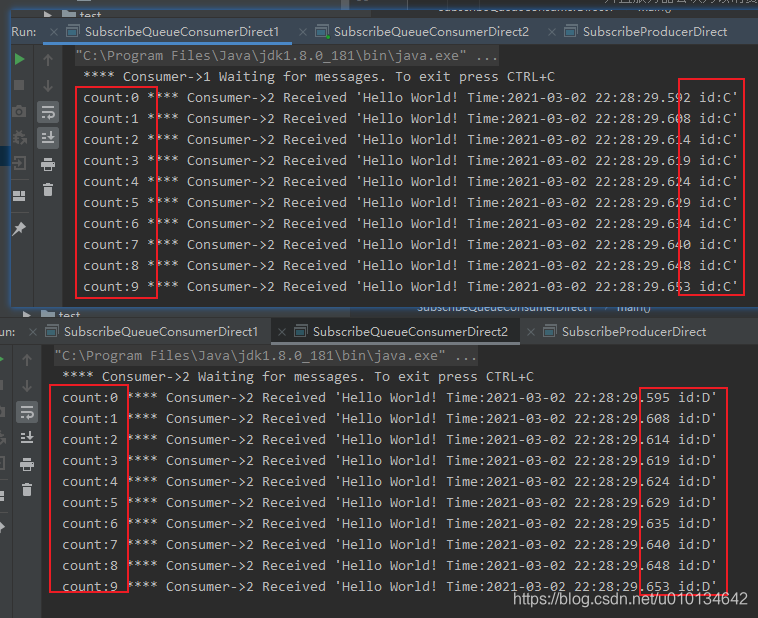758x618 pixels.
Task: Click count:6 line ending with id:D
Action: [390, 524]
